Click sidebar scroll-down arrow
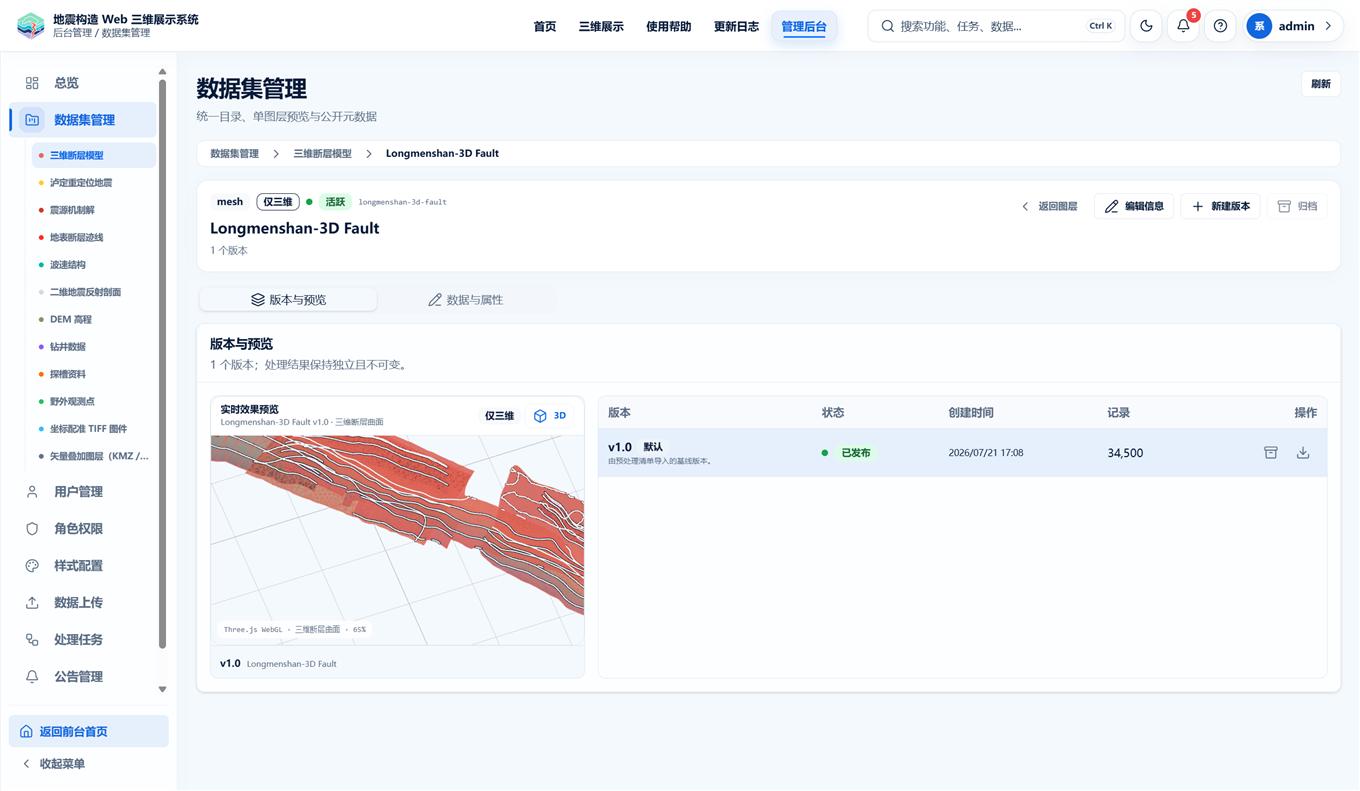 pos(162,689)
